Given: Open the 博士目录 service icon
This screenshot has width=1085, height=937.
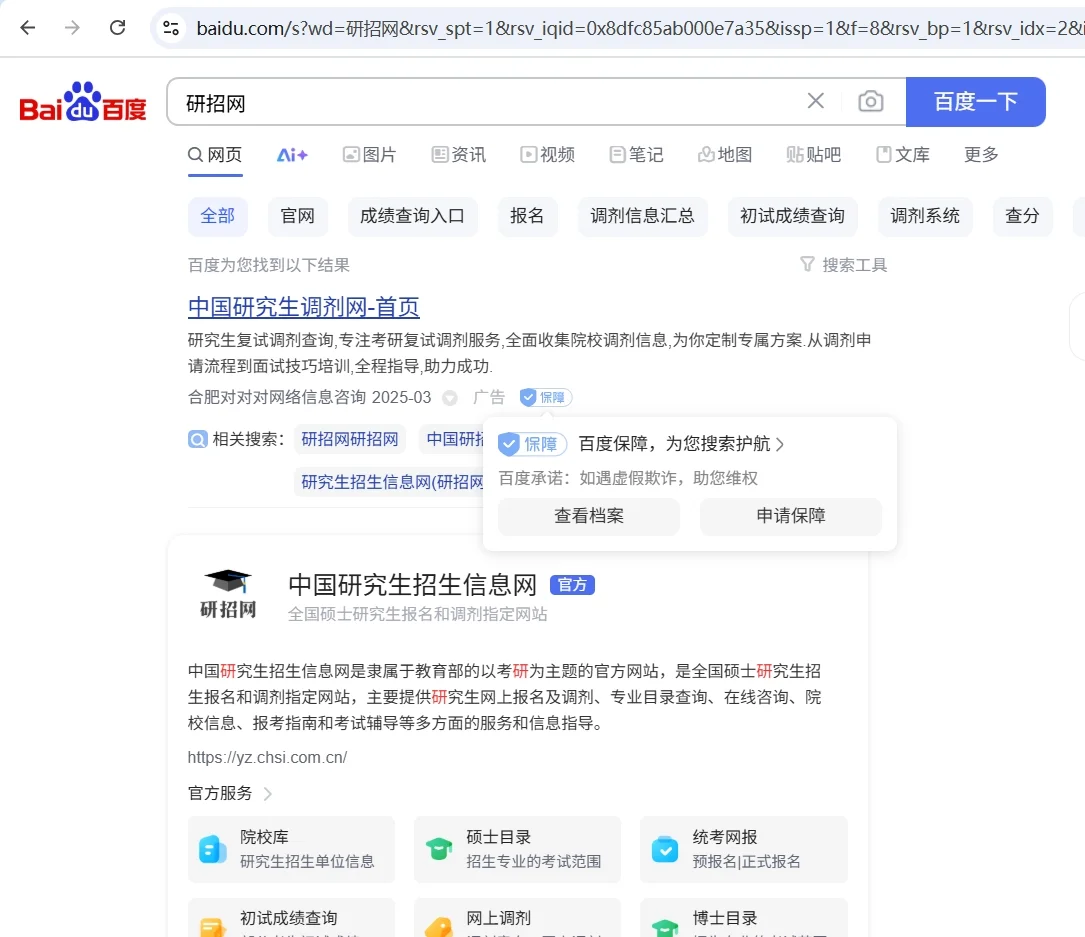Looking at the screenshot, I should coord(664,927).
